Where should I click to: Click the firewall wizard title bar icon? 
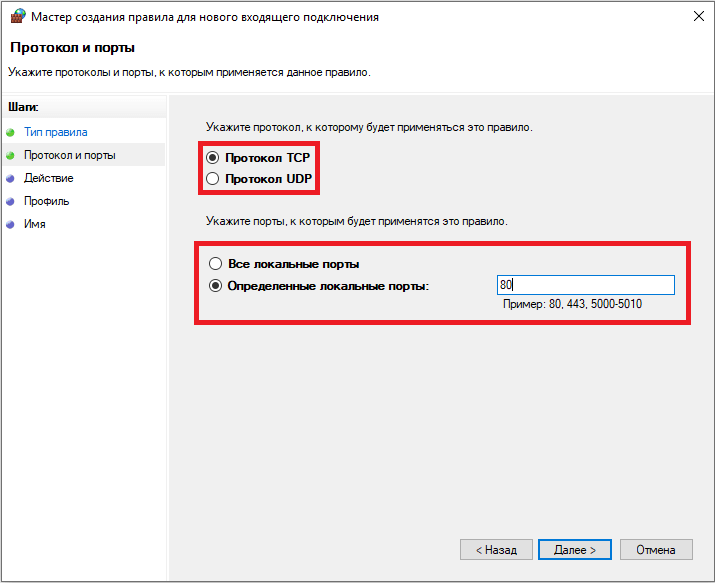(18, 16)
